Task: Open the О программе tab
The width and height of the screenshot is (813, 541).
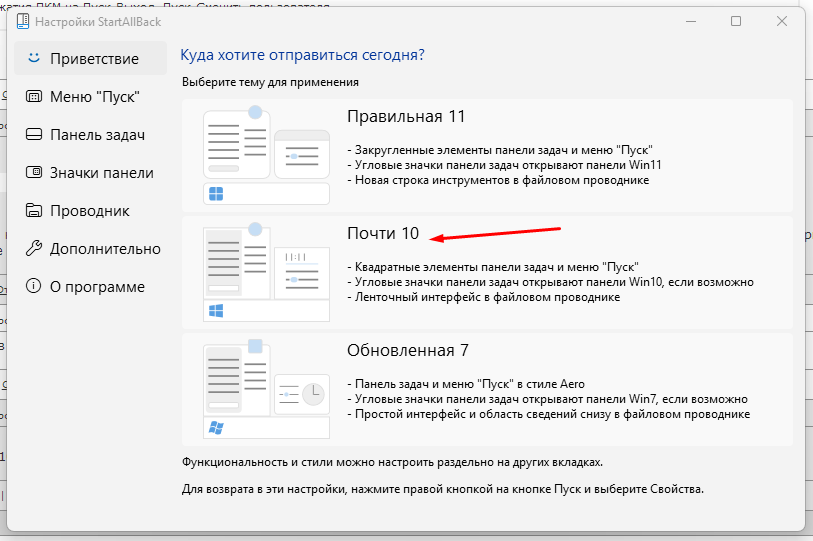Action: (x=90, y=287)
